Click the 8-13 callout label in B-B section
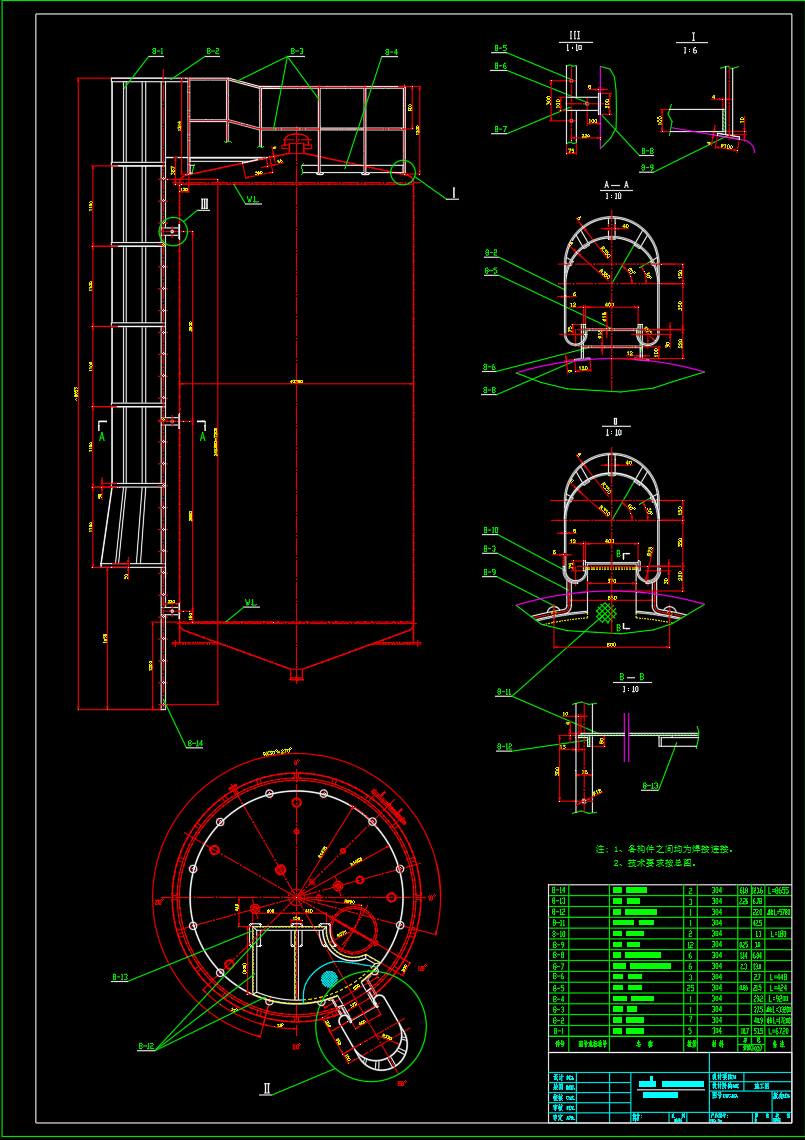Image resolution: width=805 pixels, height=1140 pixels. (x=651, y=786)
